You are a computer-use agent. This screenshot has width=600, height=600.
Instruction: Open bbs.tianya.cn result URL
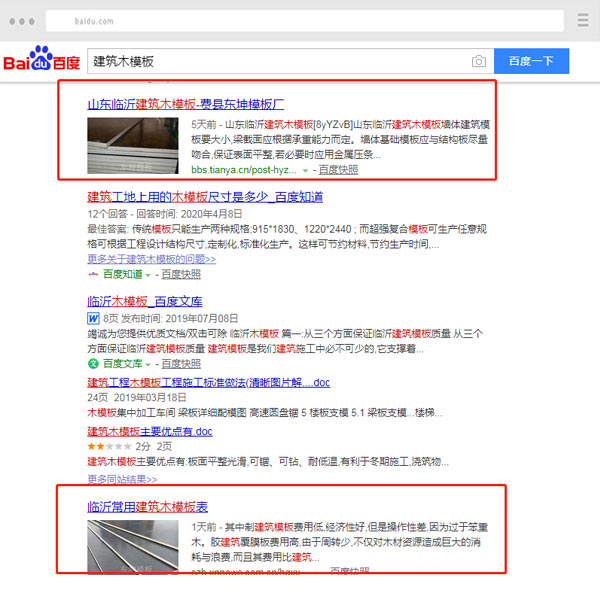(x=244, y=170)
